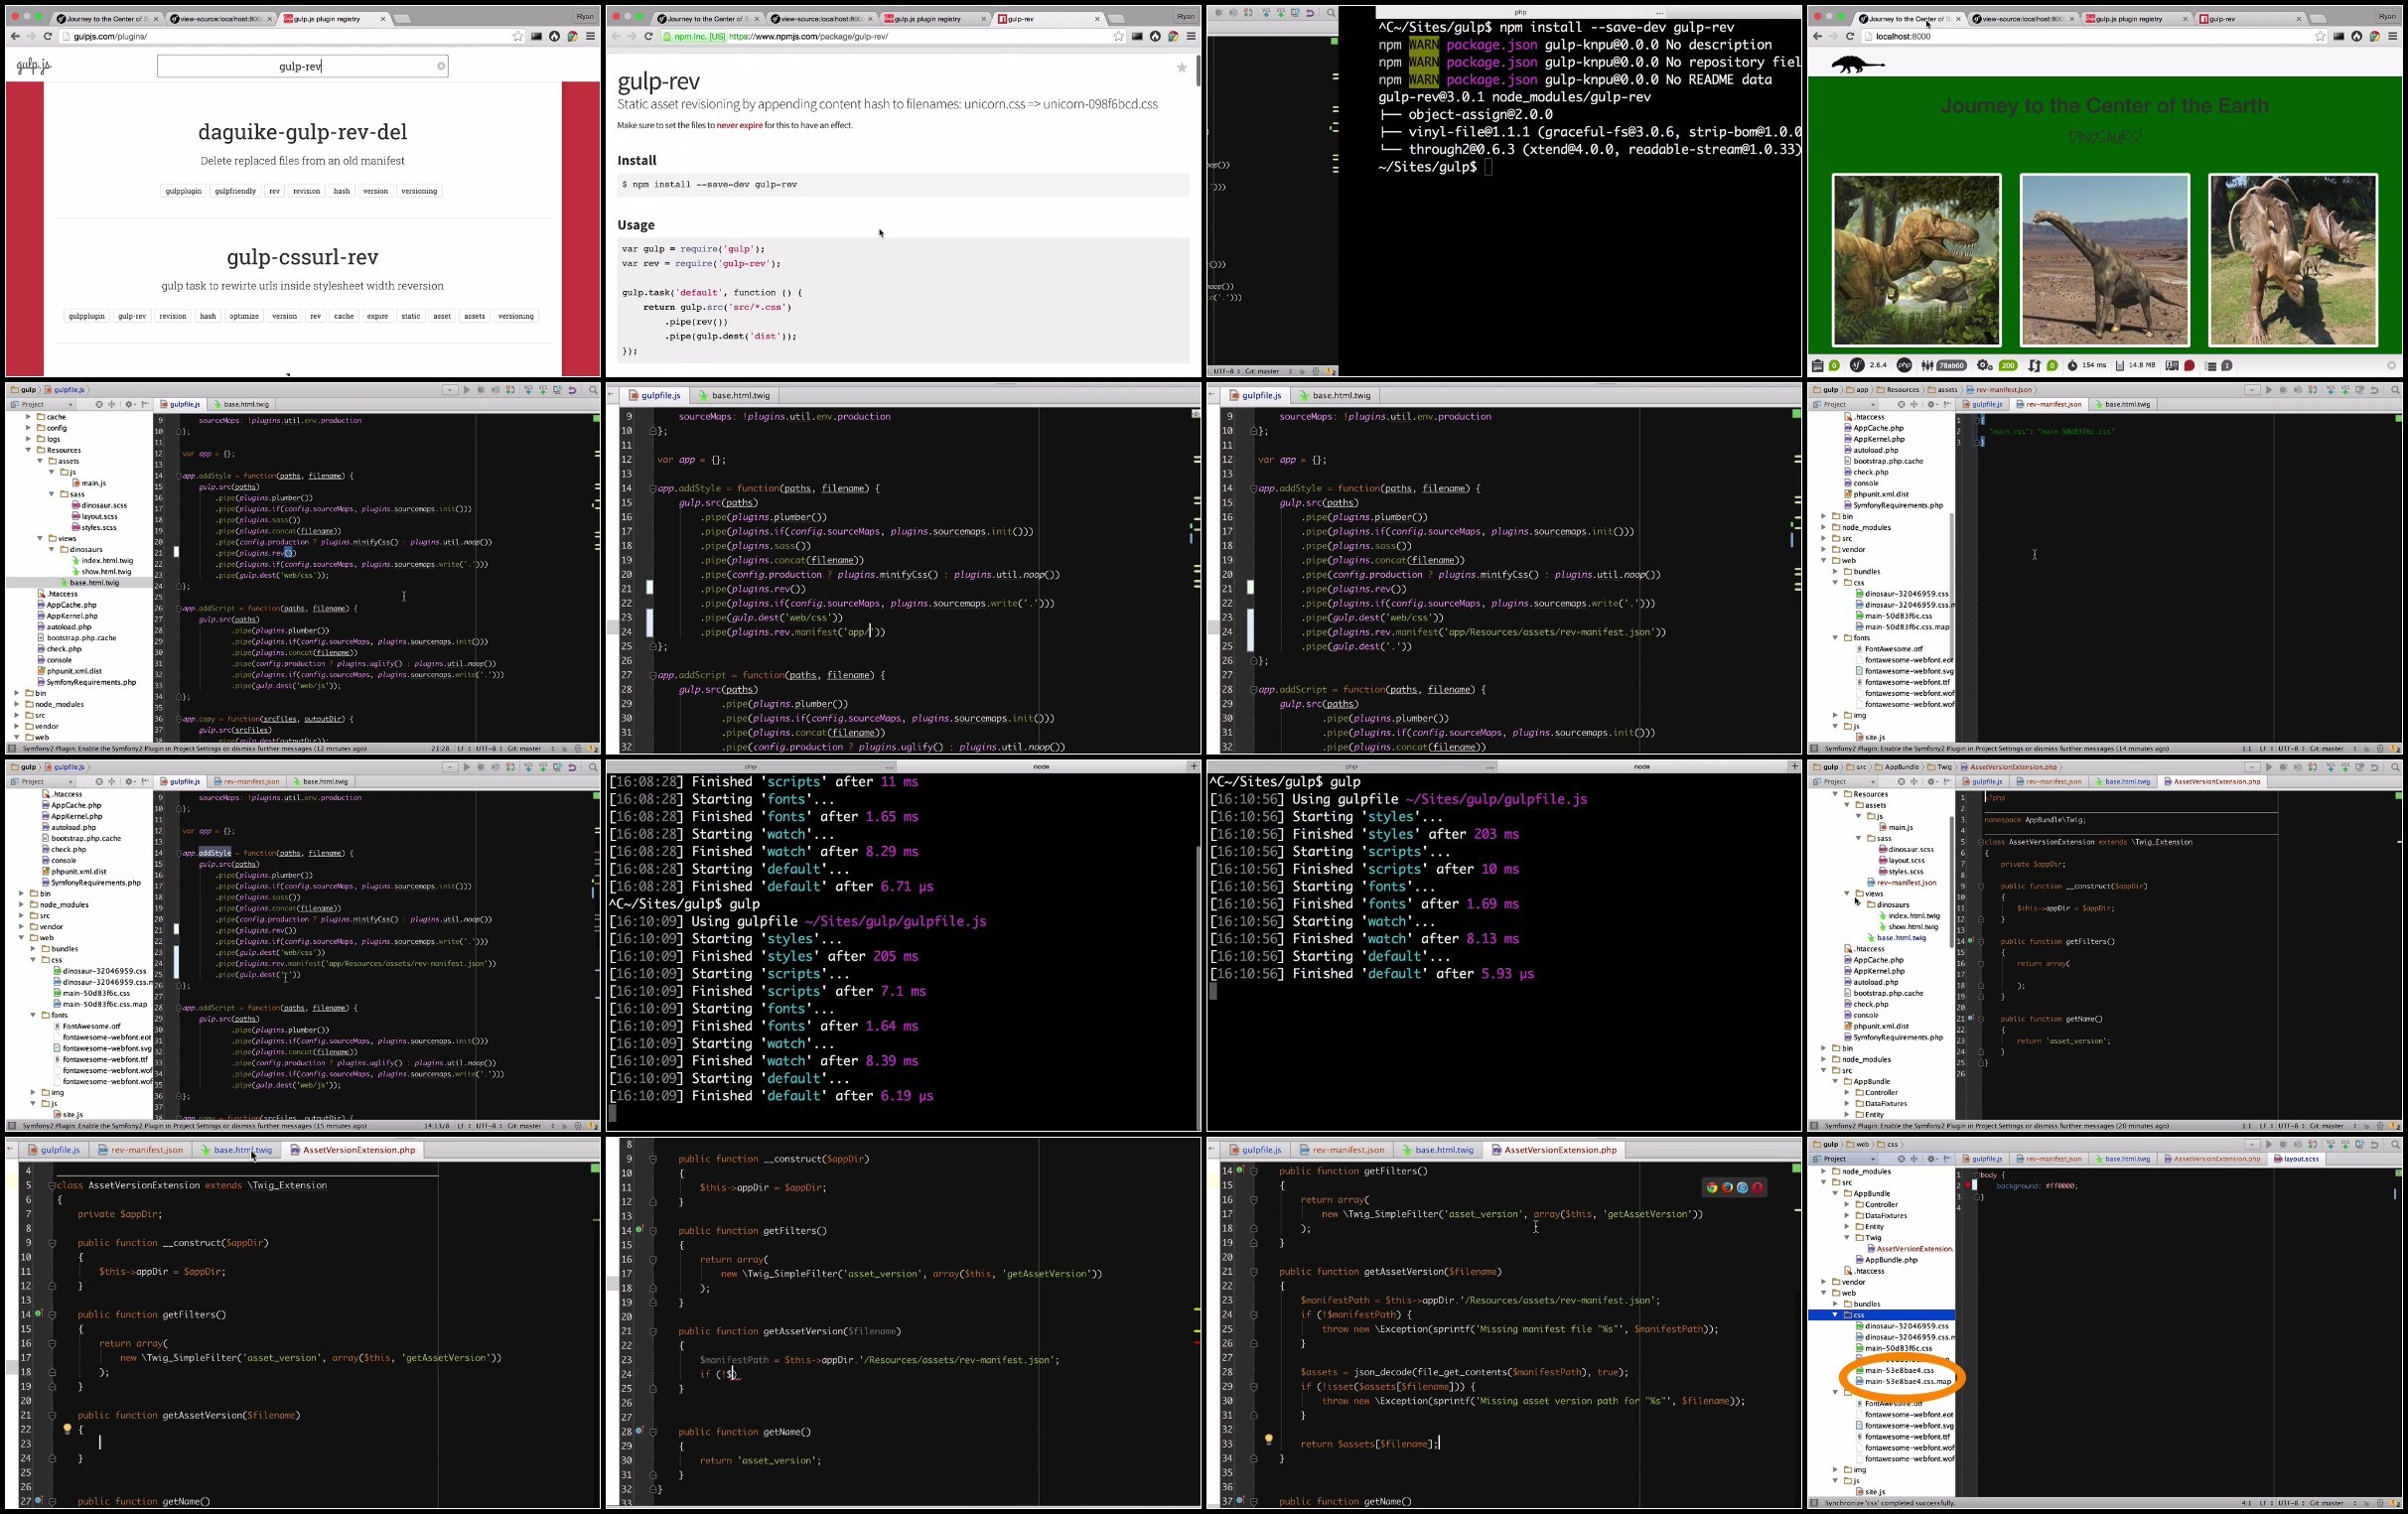2408x1514 pixels.
Task: Star the gulp-rev package on npm page
Action: [x=1182, y=68]
